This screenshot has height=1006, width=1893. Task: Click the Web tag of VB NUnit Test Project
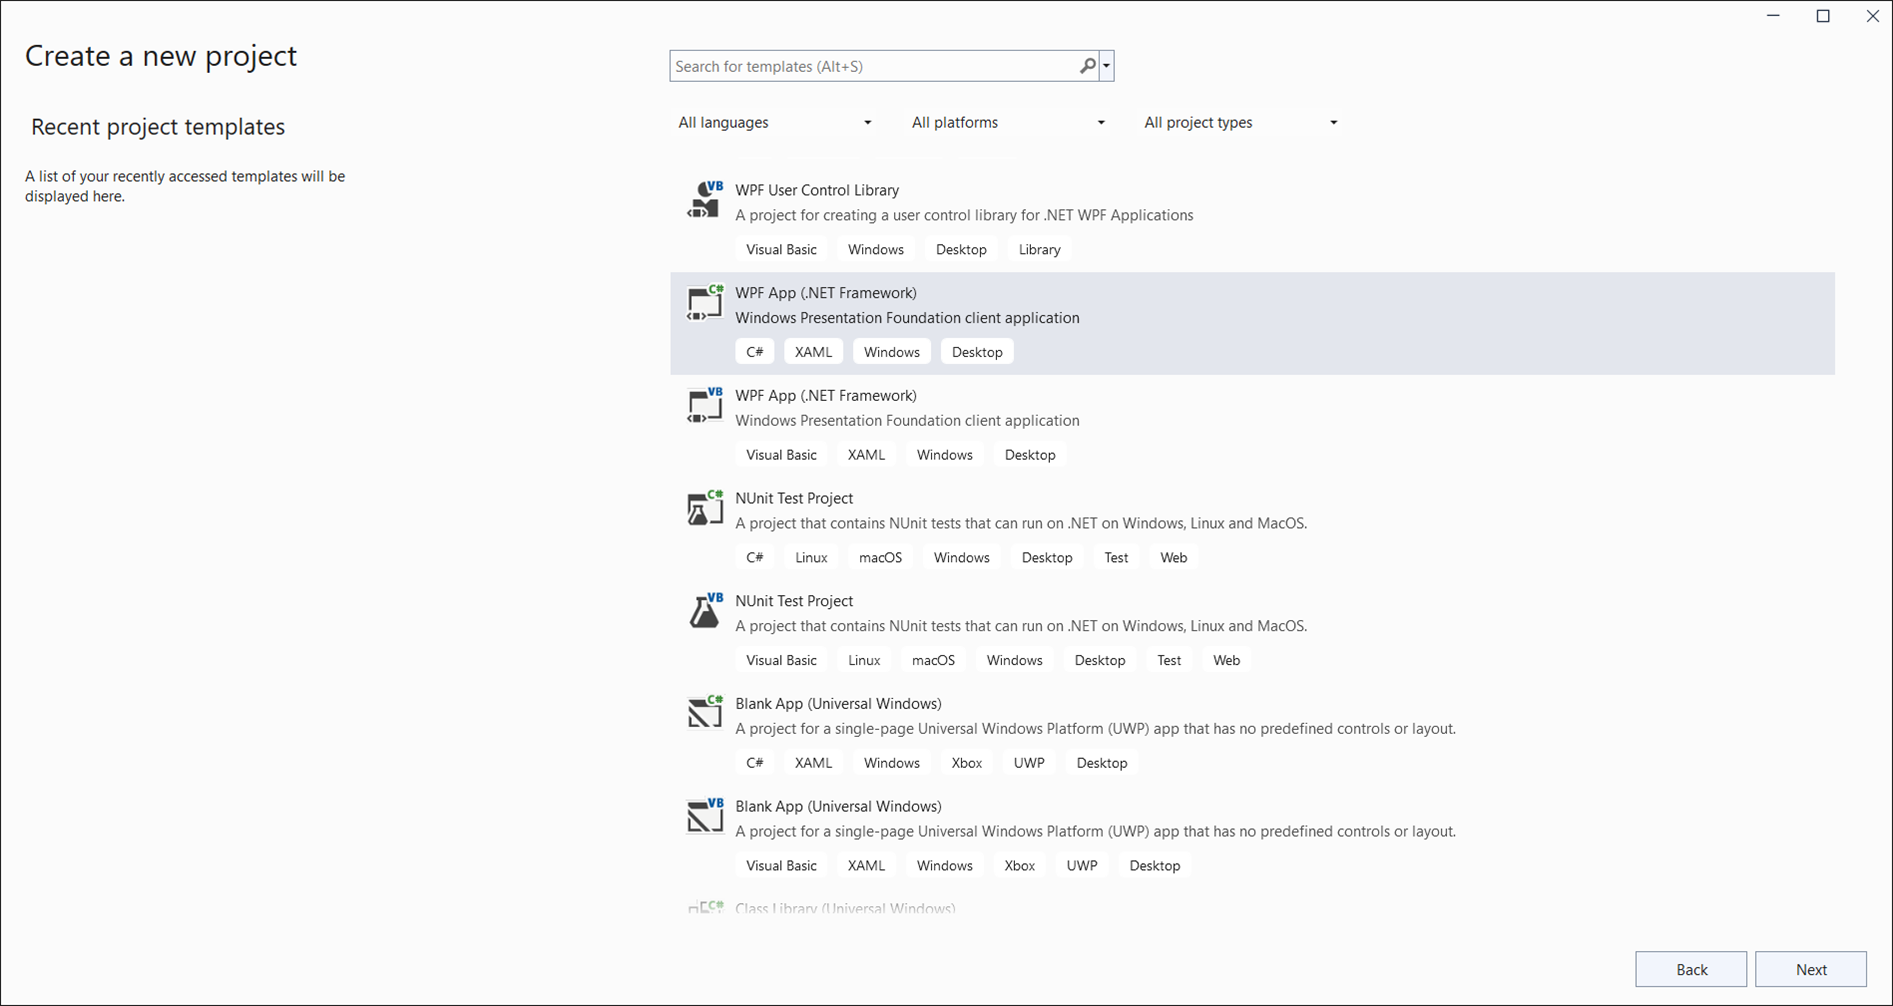click(x=1226, y=660)
